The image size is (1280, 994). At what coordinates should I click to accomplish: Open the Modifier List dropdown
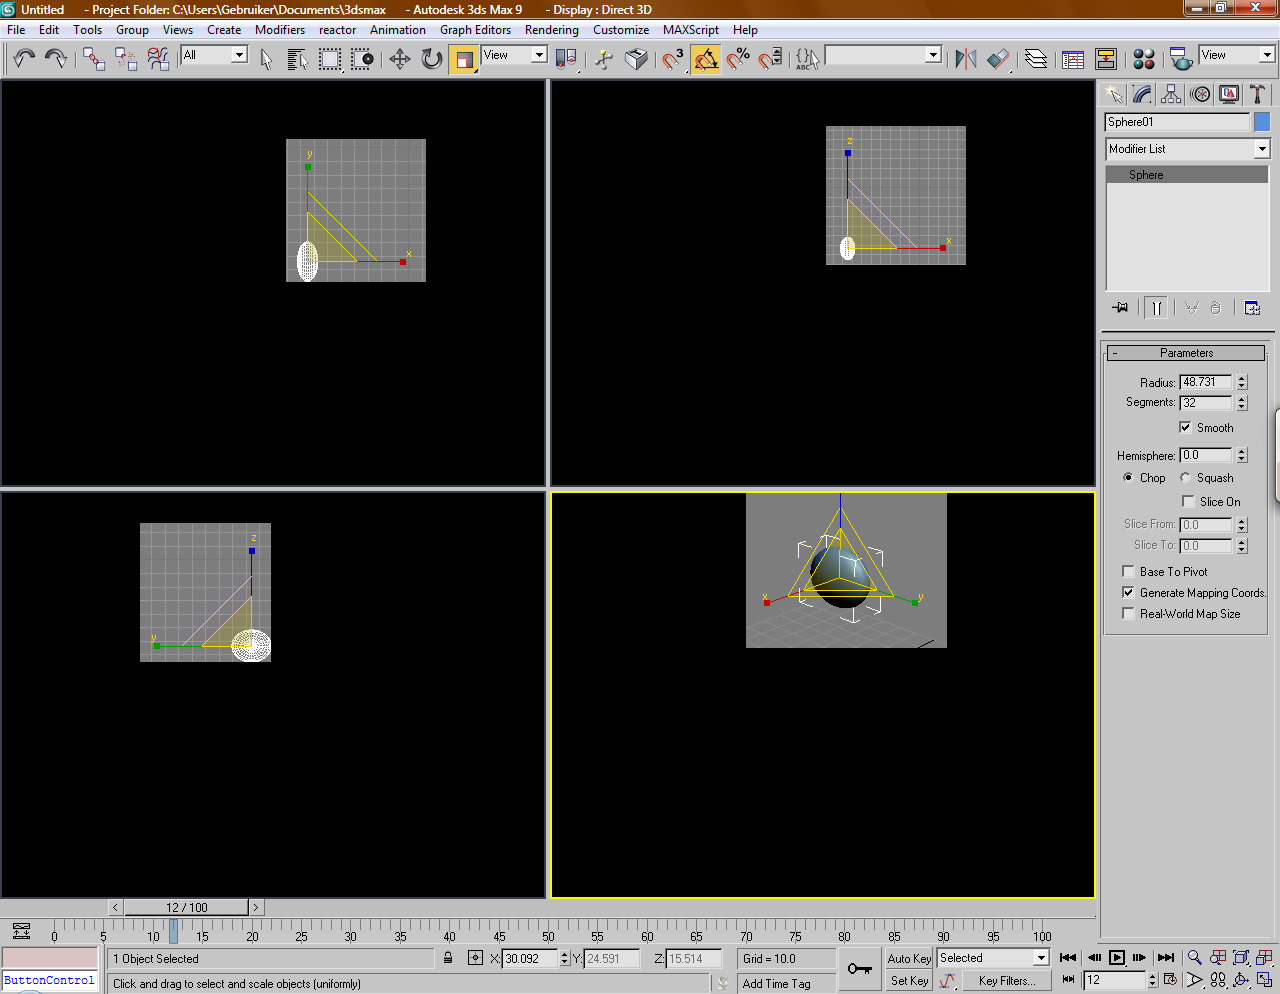tap(1187, 149)
